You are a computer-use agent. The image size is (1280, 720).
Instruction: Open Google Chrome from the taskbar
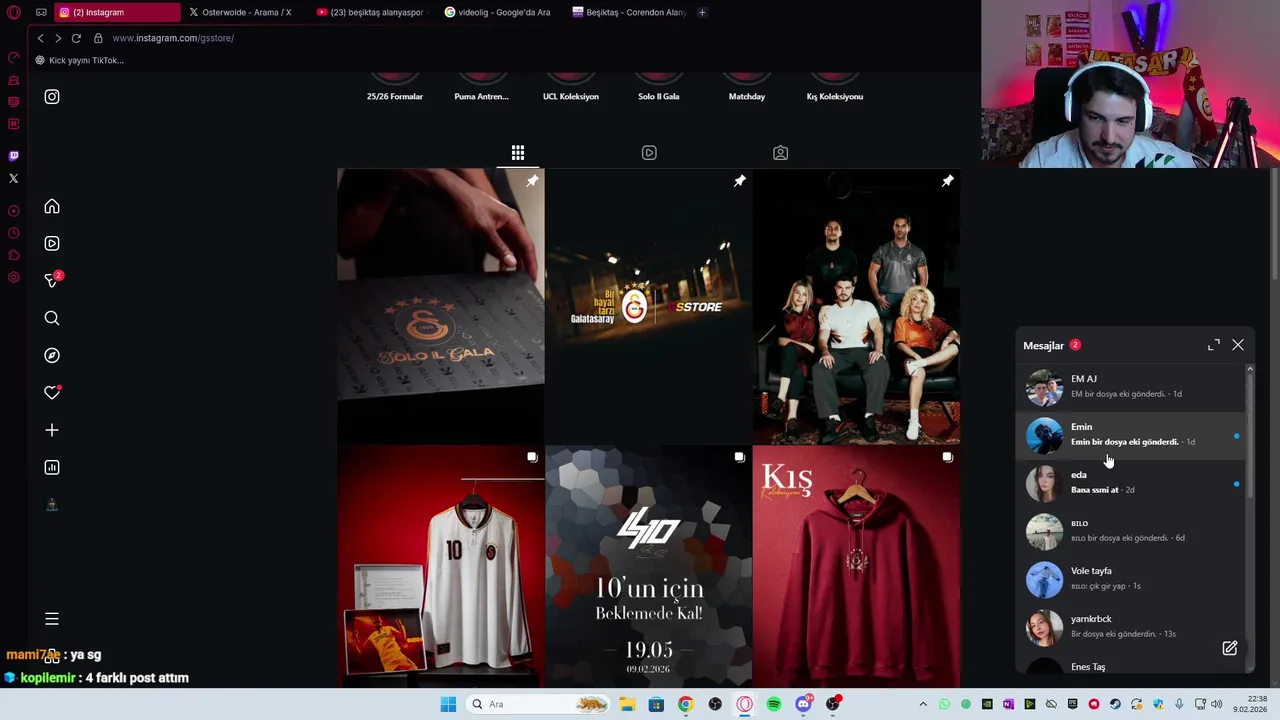pyautogui.click(x=685, y=704)
